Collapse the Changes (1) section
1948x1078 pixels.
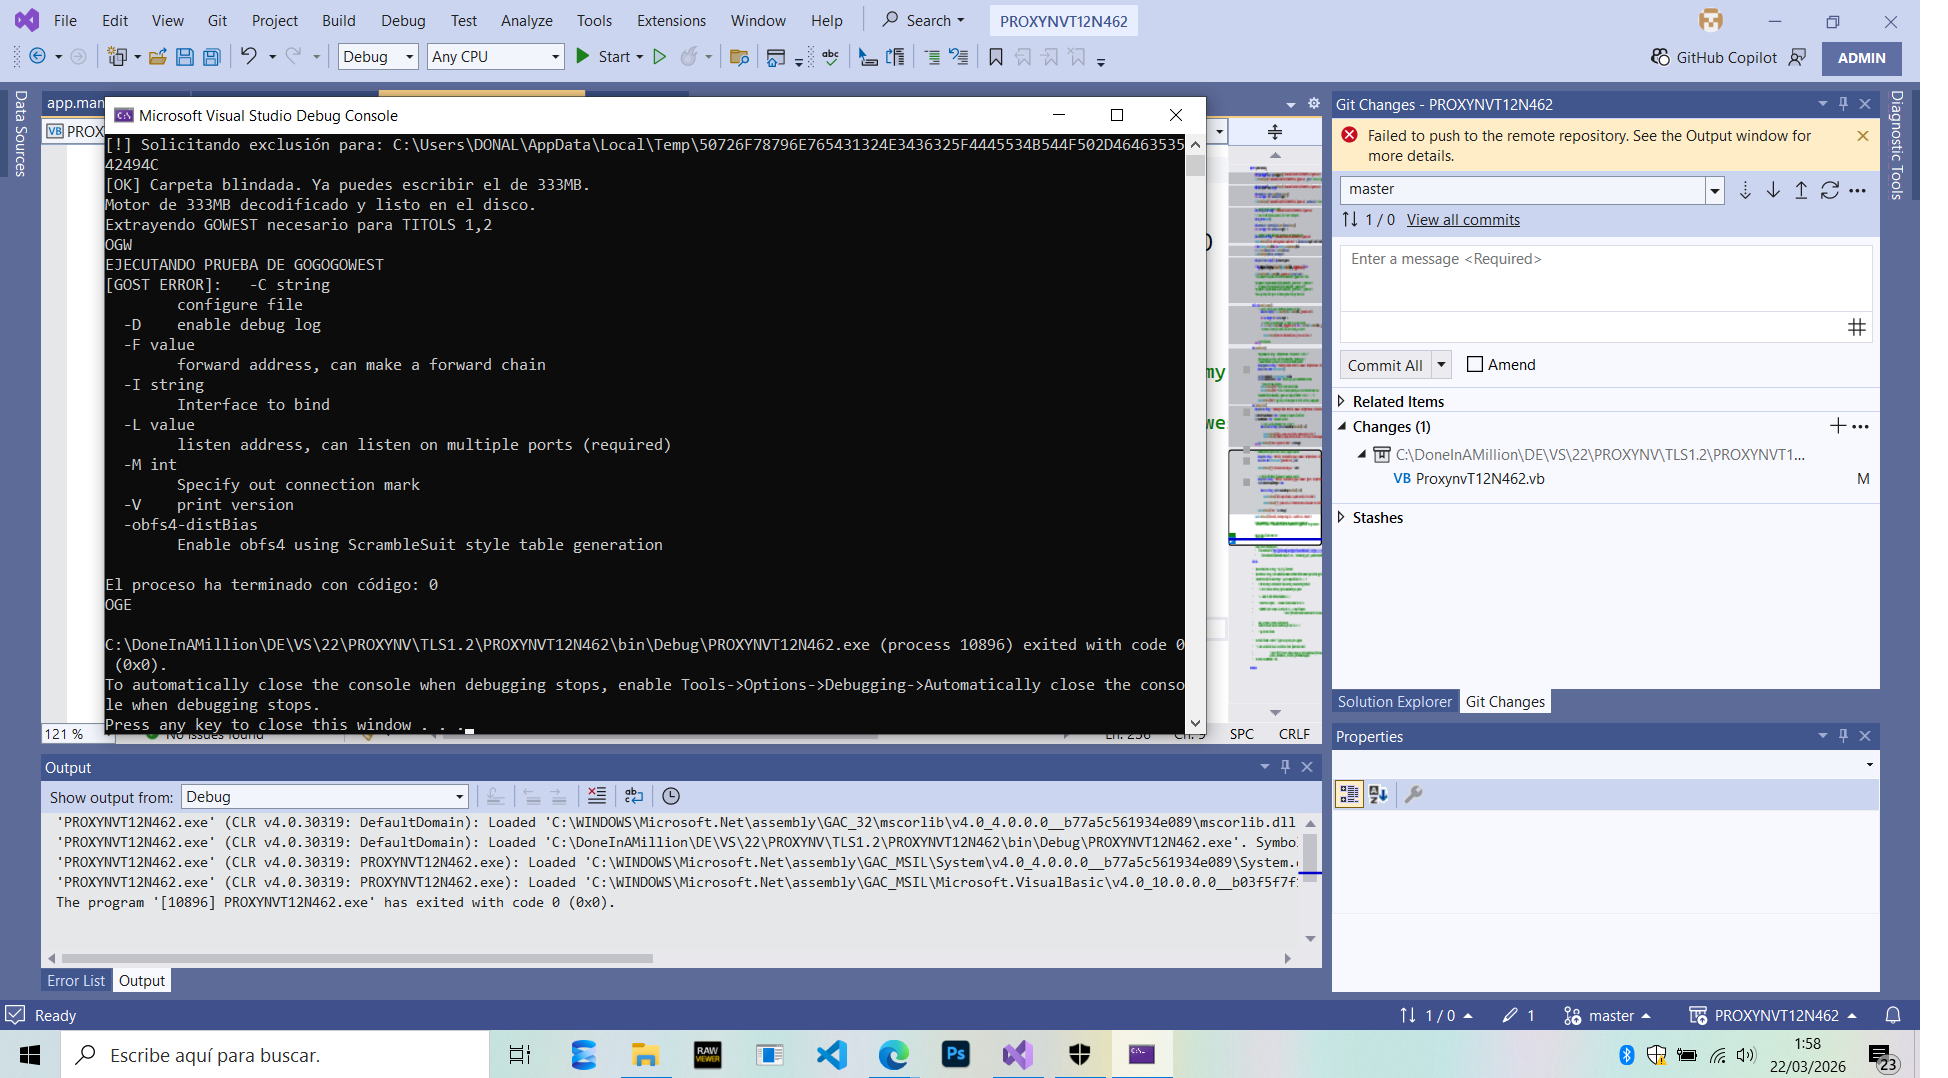1342,426
